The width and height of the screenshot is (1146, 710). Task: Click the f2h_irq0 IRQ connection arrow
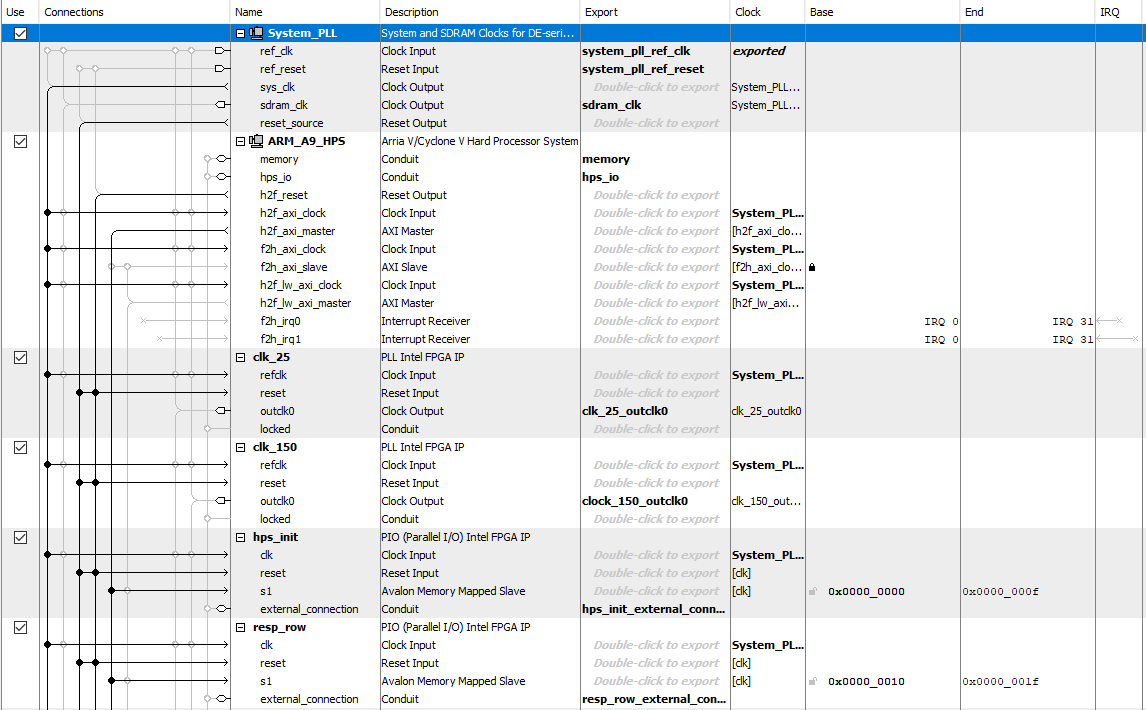pos(1108,321)
